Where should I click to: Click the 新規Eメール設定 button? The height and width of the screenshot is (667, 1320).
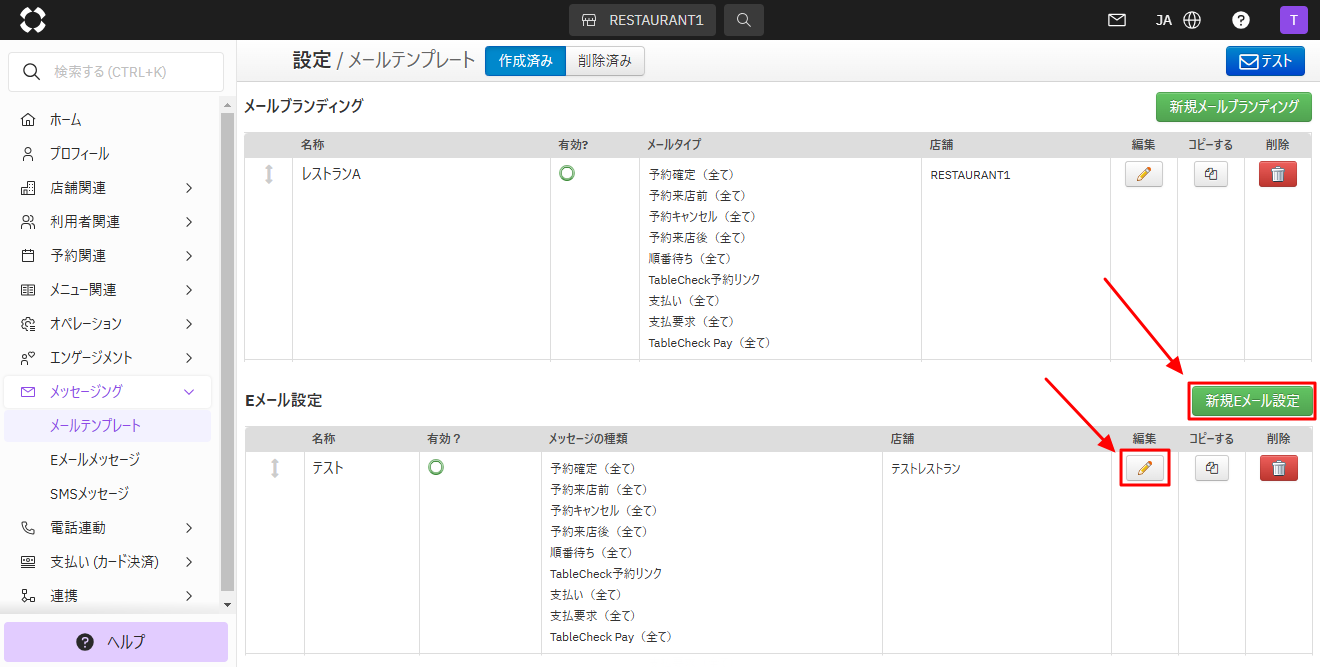tap(1252, 401)
